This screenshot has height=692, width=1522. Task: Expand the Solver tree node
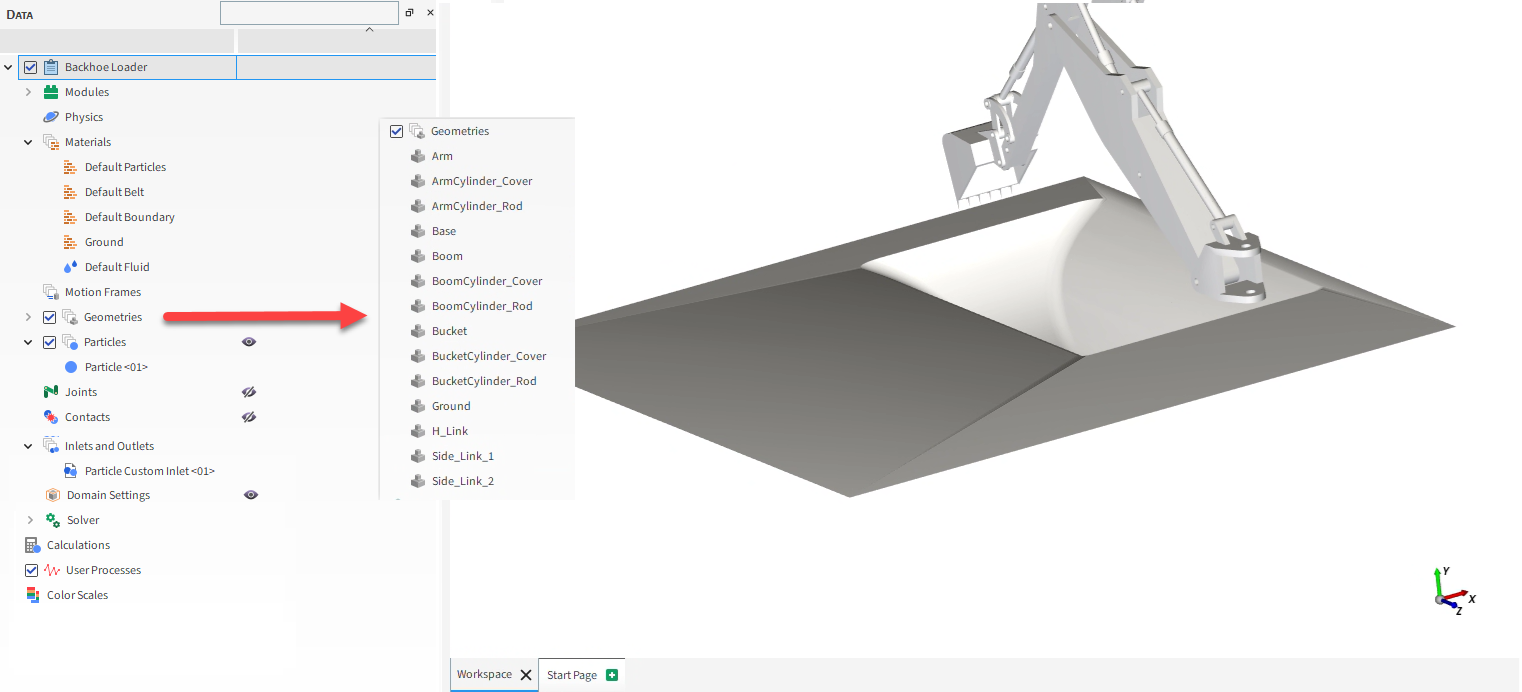coord(30,520)
